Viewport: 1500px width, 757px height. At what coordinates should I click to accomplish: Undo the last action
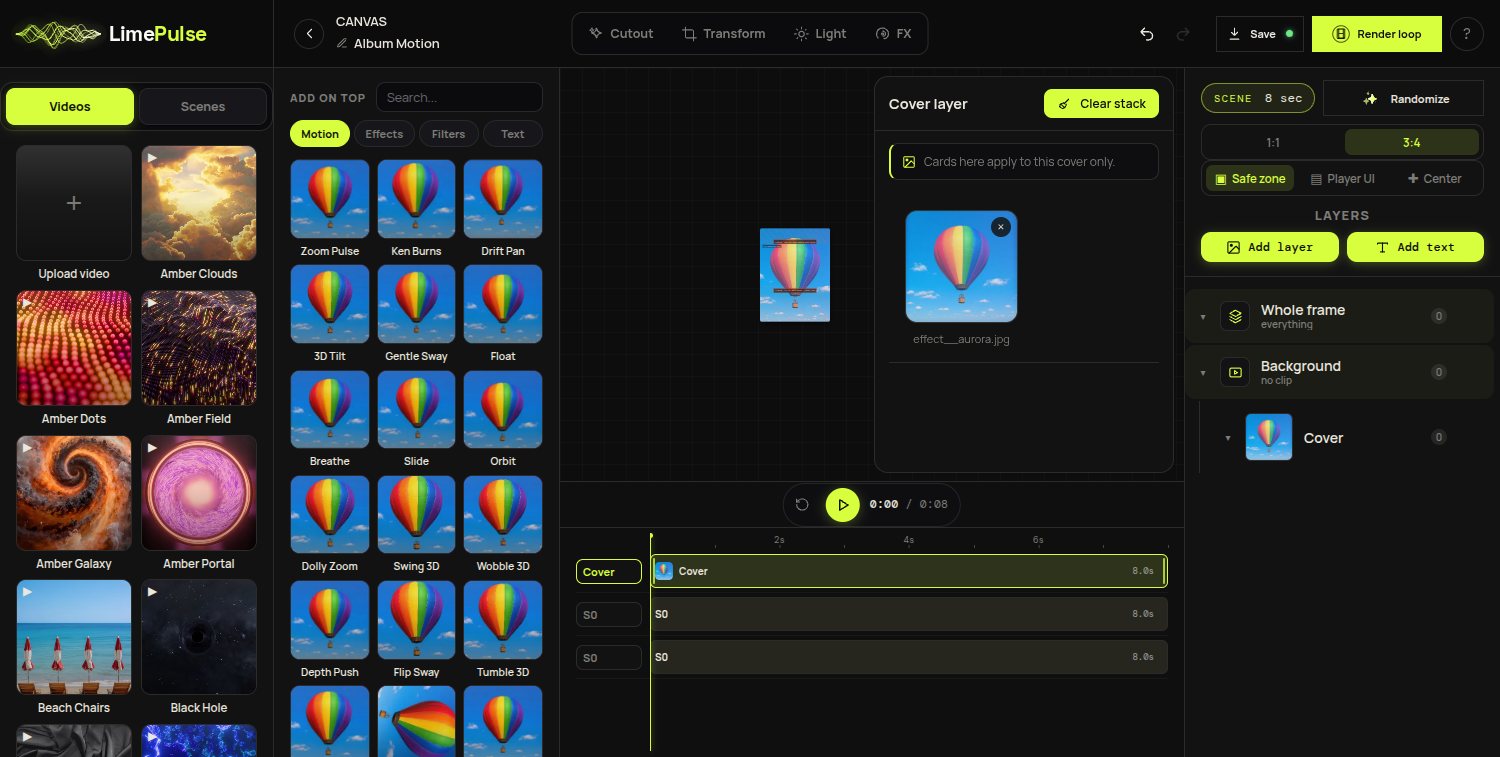pyautogui.click(x=1147, y=34)
